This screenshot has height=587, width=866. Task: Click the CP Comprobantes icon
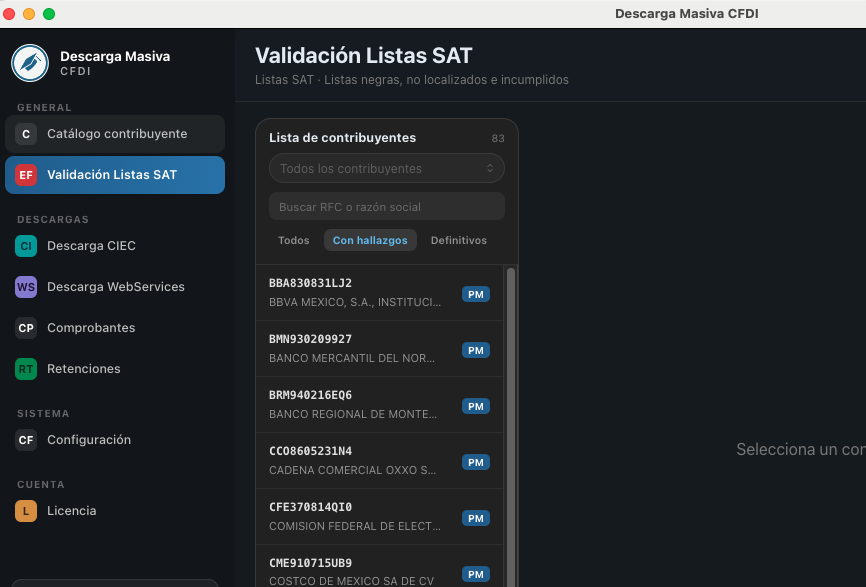coord(26,328)
